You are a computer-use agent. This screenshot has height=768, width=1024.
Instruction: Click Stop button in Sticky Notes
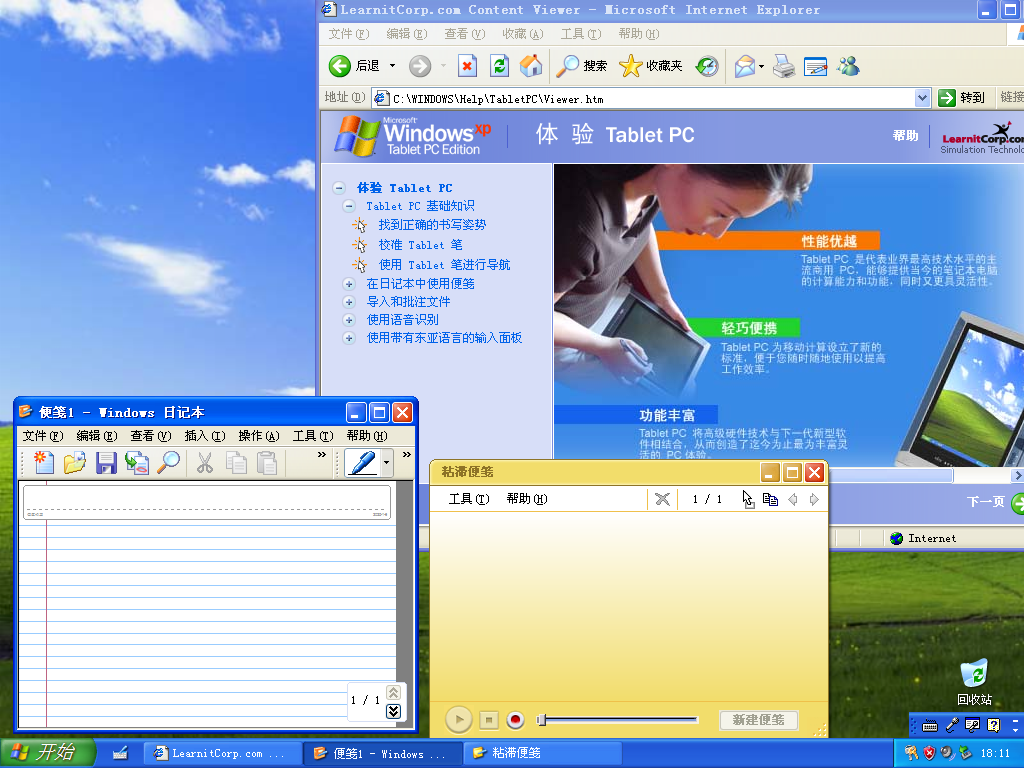488,720
